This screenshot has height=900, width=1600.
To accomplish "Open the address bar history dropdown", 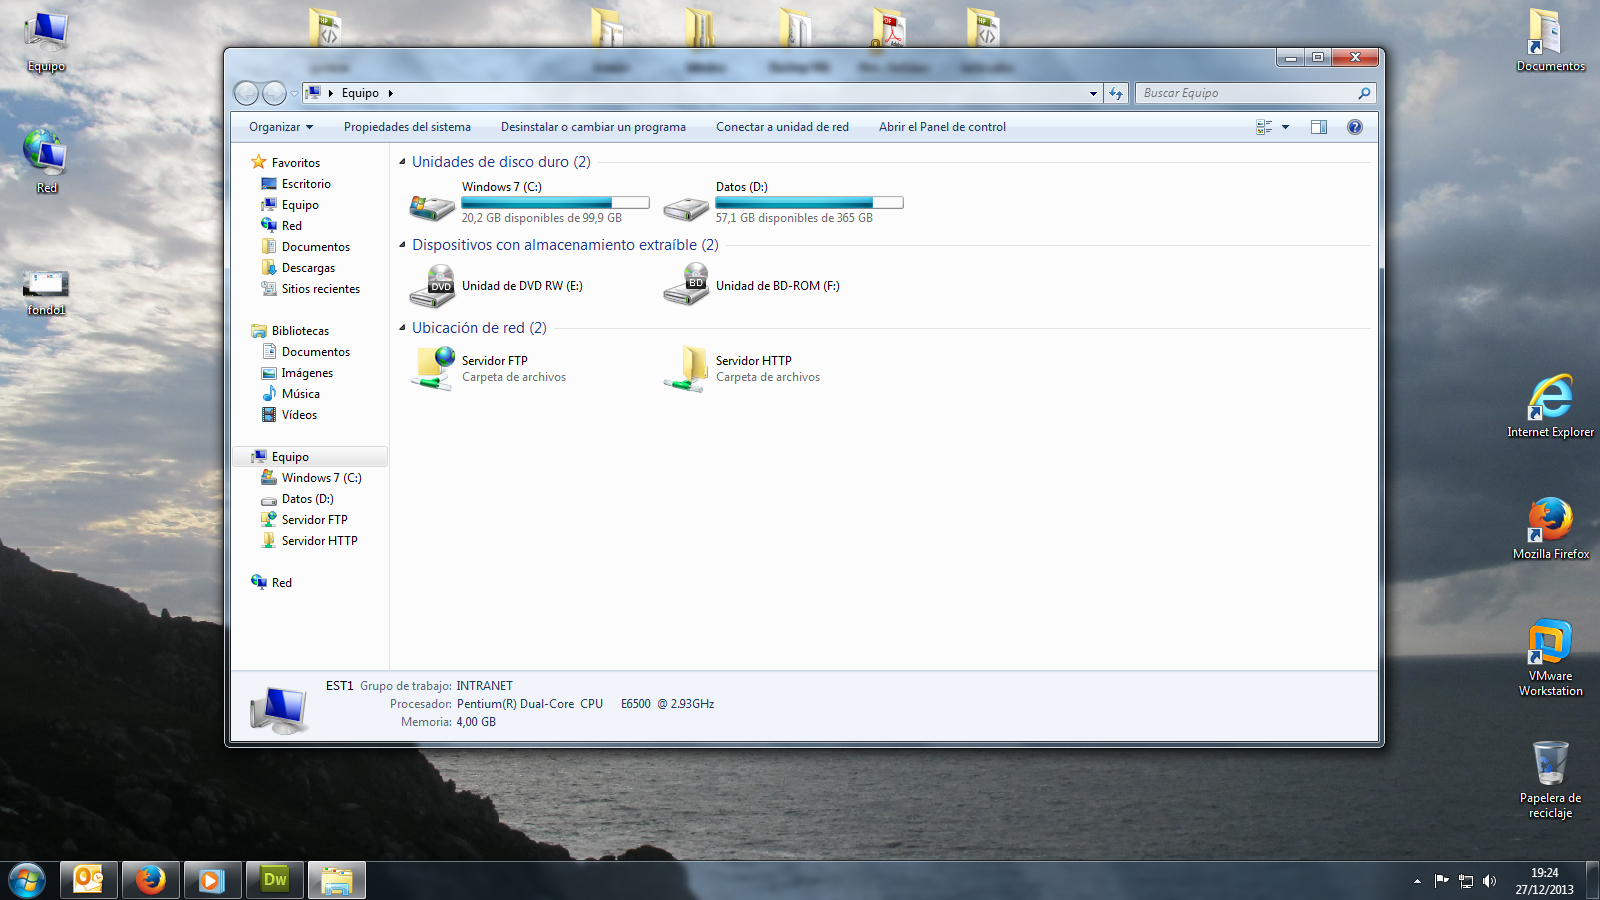I will 1092,93.
